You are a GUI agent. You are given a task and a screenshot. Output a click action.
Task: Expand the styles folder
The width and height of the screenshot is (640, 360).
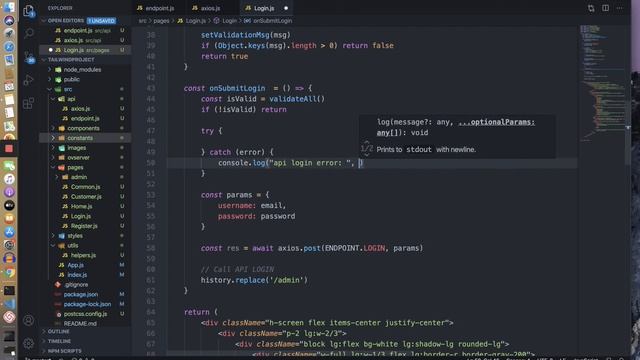[75, 236]
